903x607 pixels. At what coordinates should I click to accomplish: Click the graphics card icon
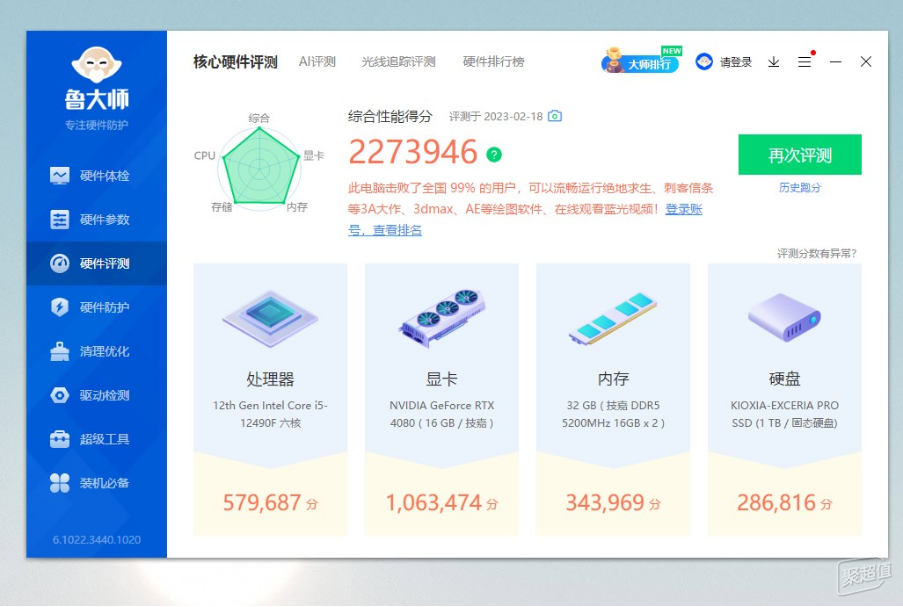coord(442,317)
